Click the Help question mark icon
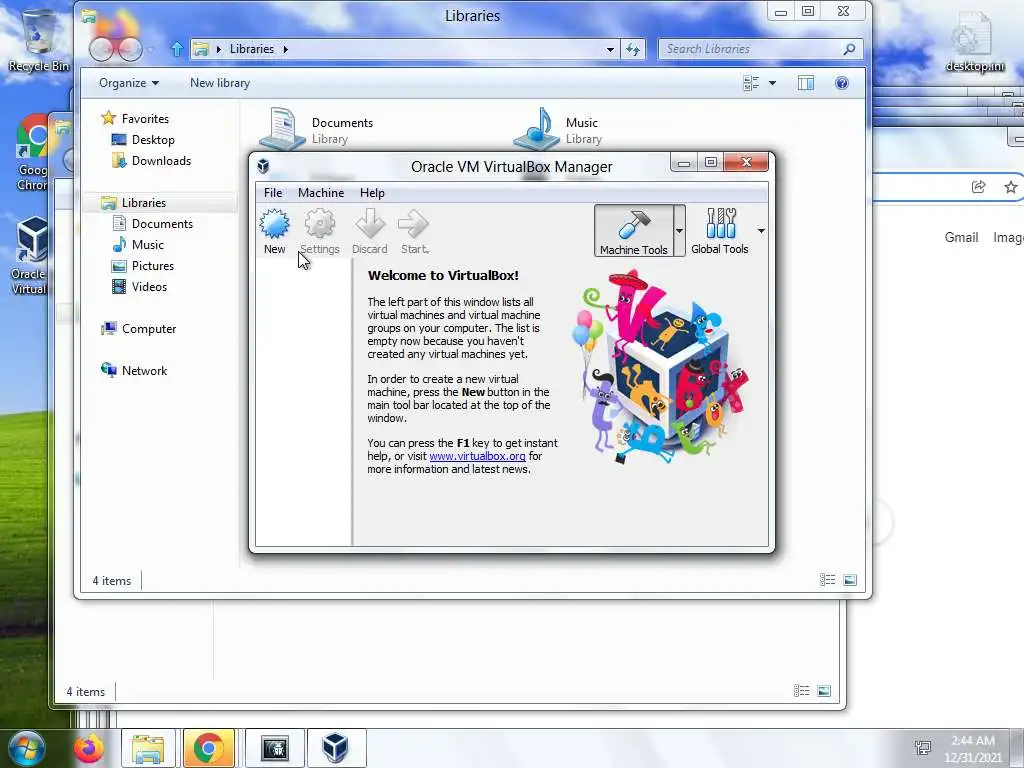Viewport: 1024px width, 768px height. click(x=842, y=83)
